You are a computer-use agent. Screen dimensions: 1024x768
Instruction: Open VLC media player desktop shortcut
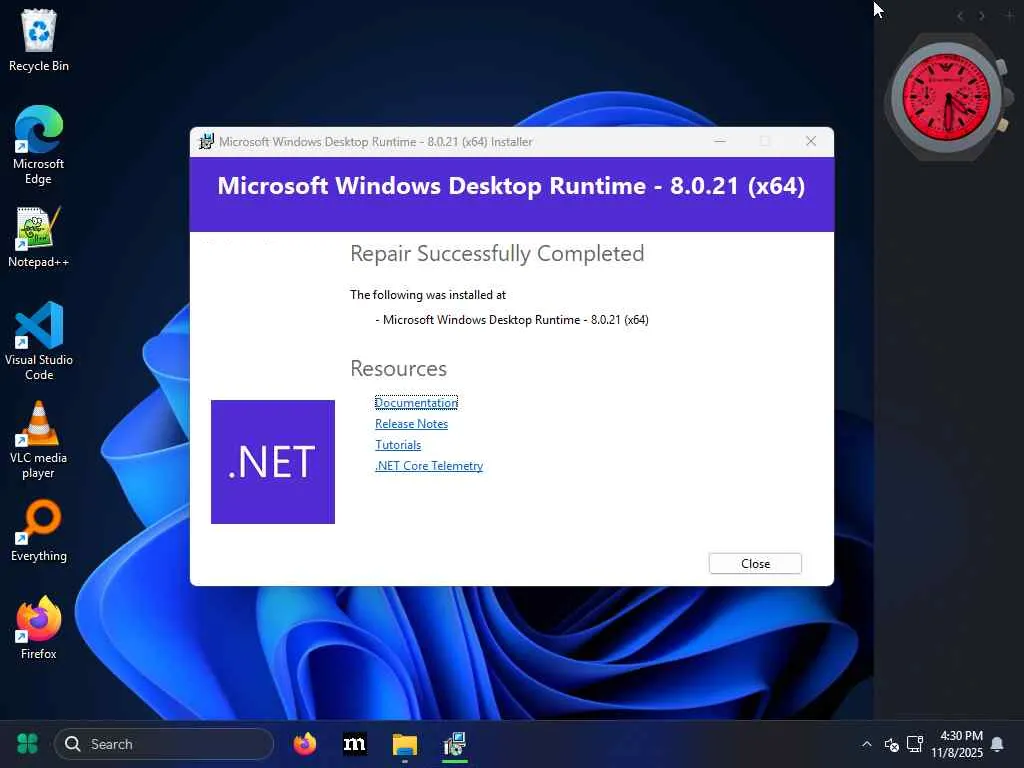[39, 440]
